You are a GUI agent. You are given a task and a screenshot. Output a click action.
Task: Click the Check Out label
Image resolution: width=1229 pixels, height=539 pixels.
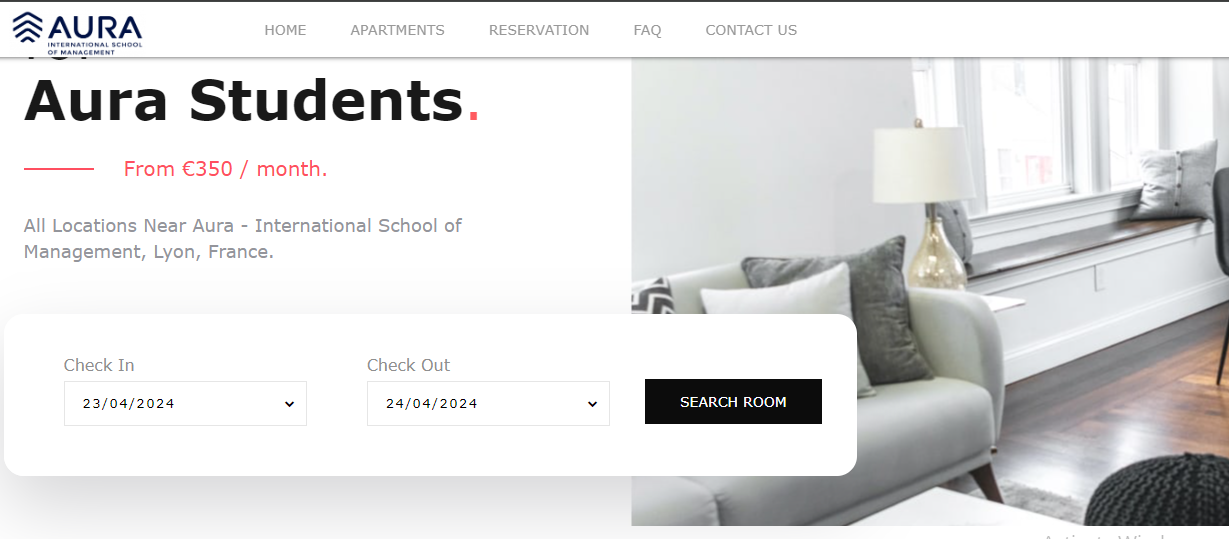408,365
